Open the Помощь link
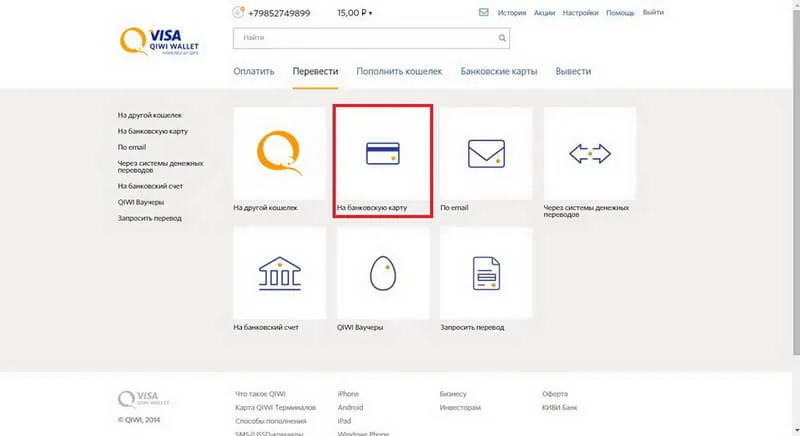The height and width of the screenshot is (436, 800). coord(620,13)
